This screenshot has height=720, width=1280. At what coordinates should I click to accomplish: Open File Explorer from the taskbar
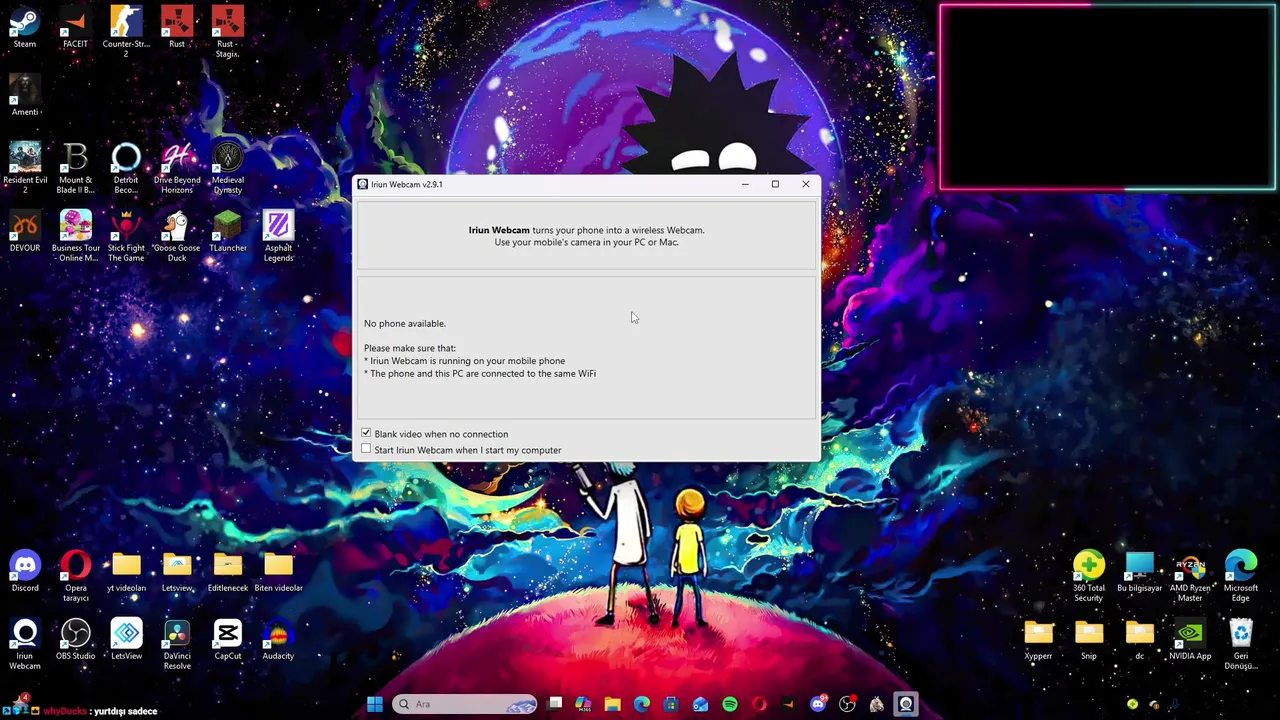pyautogui.click(x=612, y=704)
